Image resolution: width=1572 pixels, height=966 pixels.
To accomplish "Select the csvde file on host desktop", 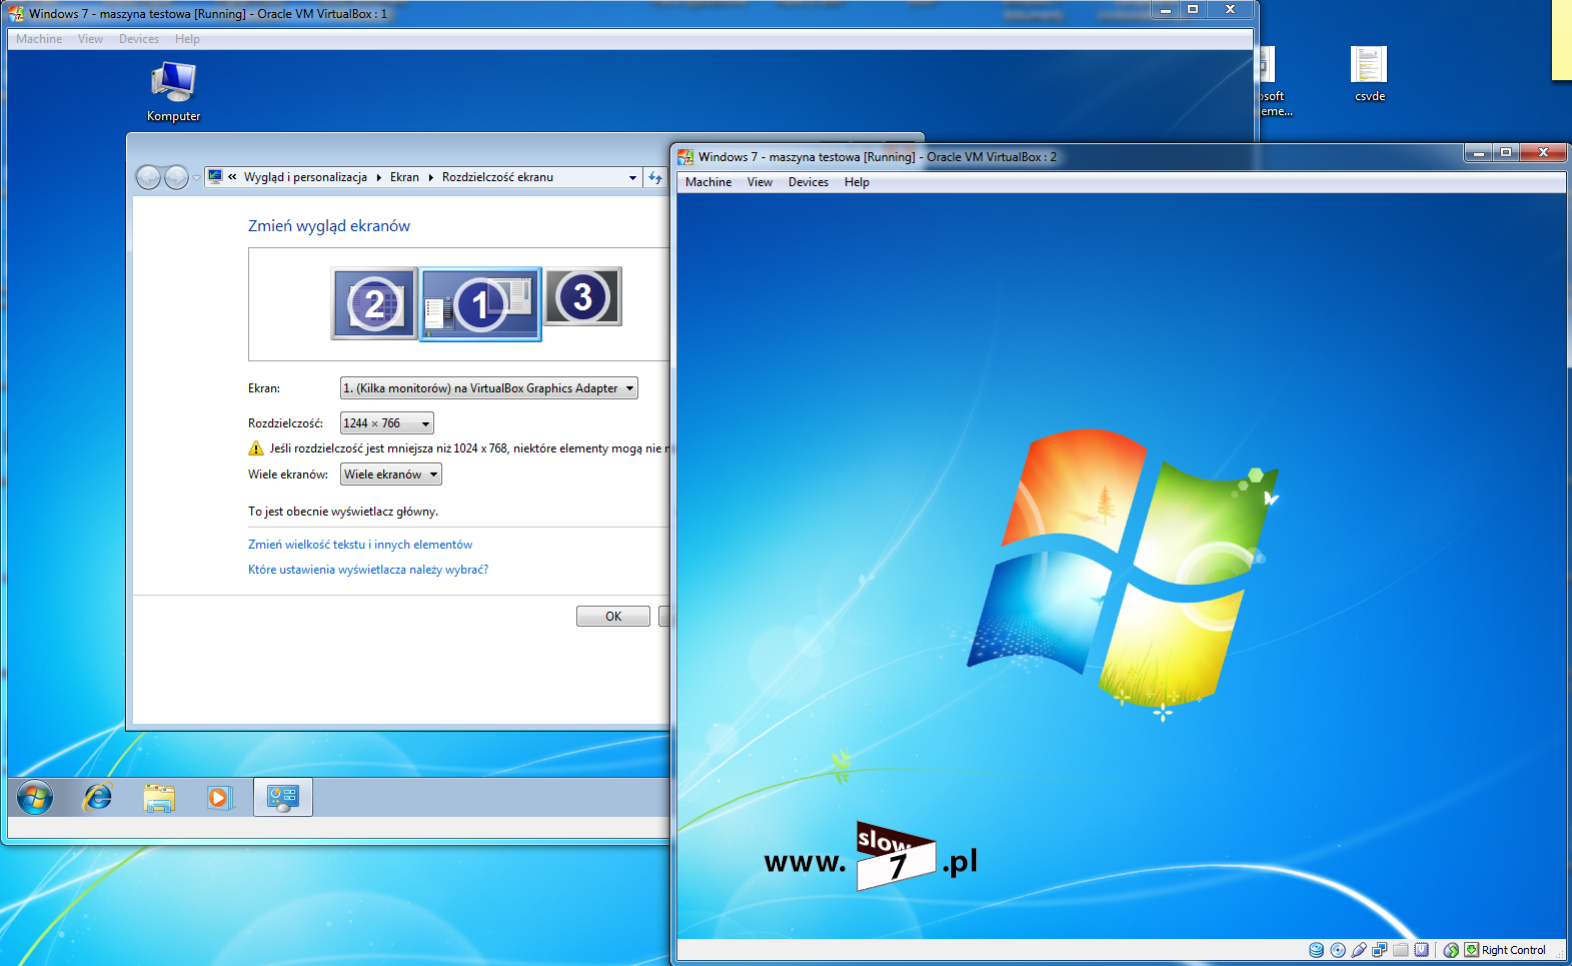I will pos(1369,75).
